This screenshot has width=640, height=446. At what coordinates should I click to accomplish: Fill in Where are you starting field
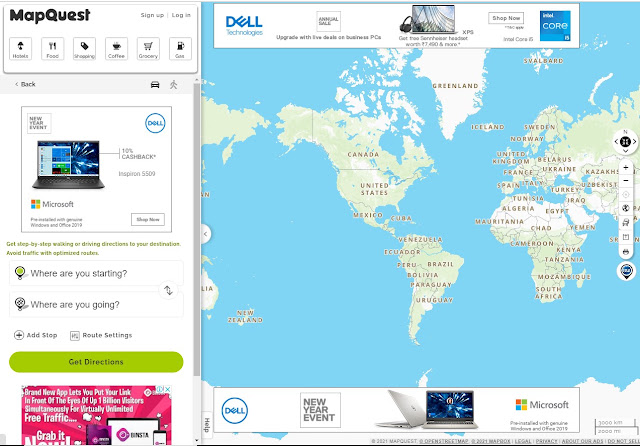coord(96,273)
